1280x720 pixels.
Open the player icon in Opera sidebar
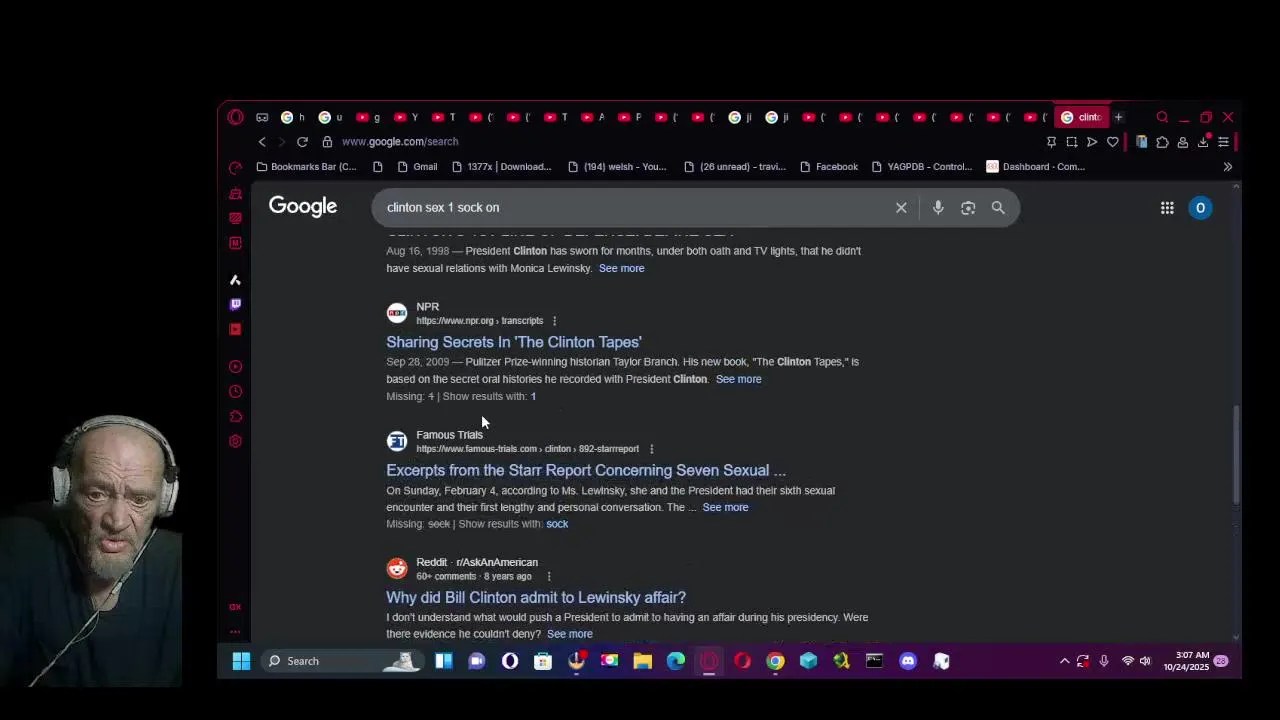click(x=235, y=366)
